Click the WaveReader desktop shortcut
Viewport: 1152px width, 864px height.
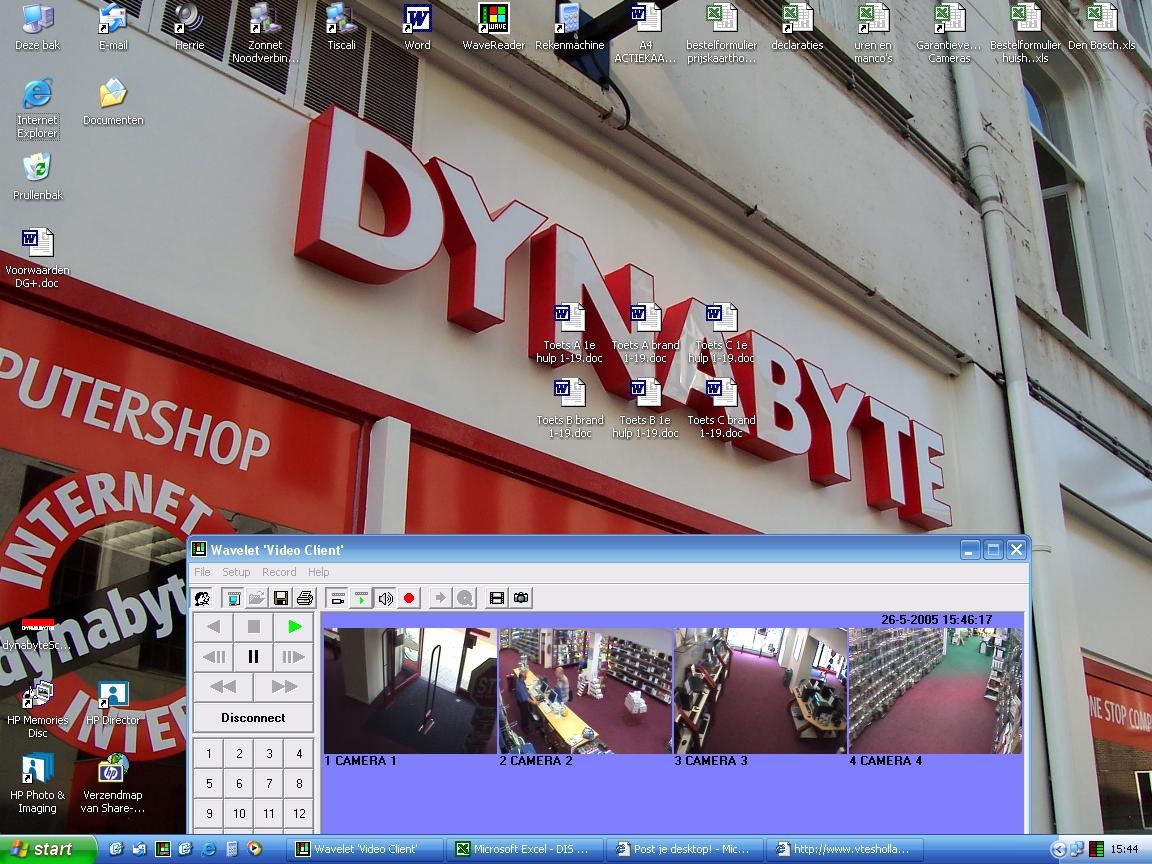[x=494, y=28]
